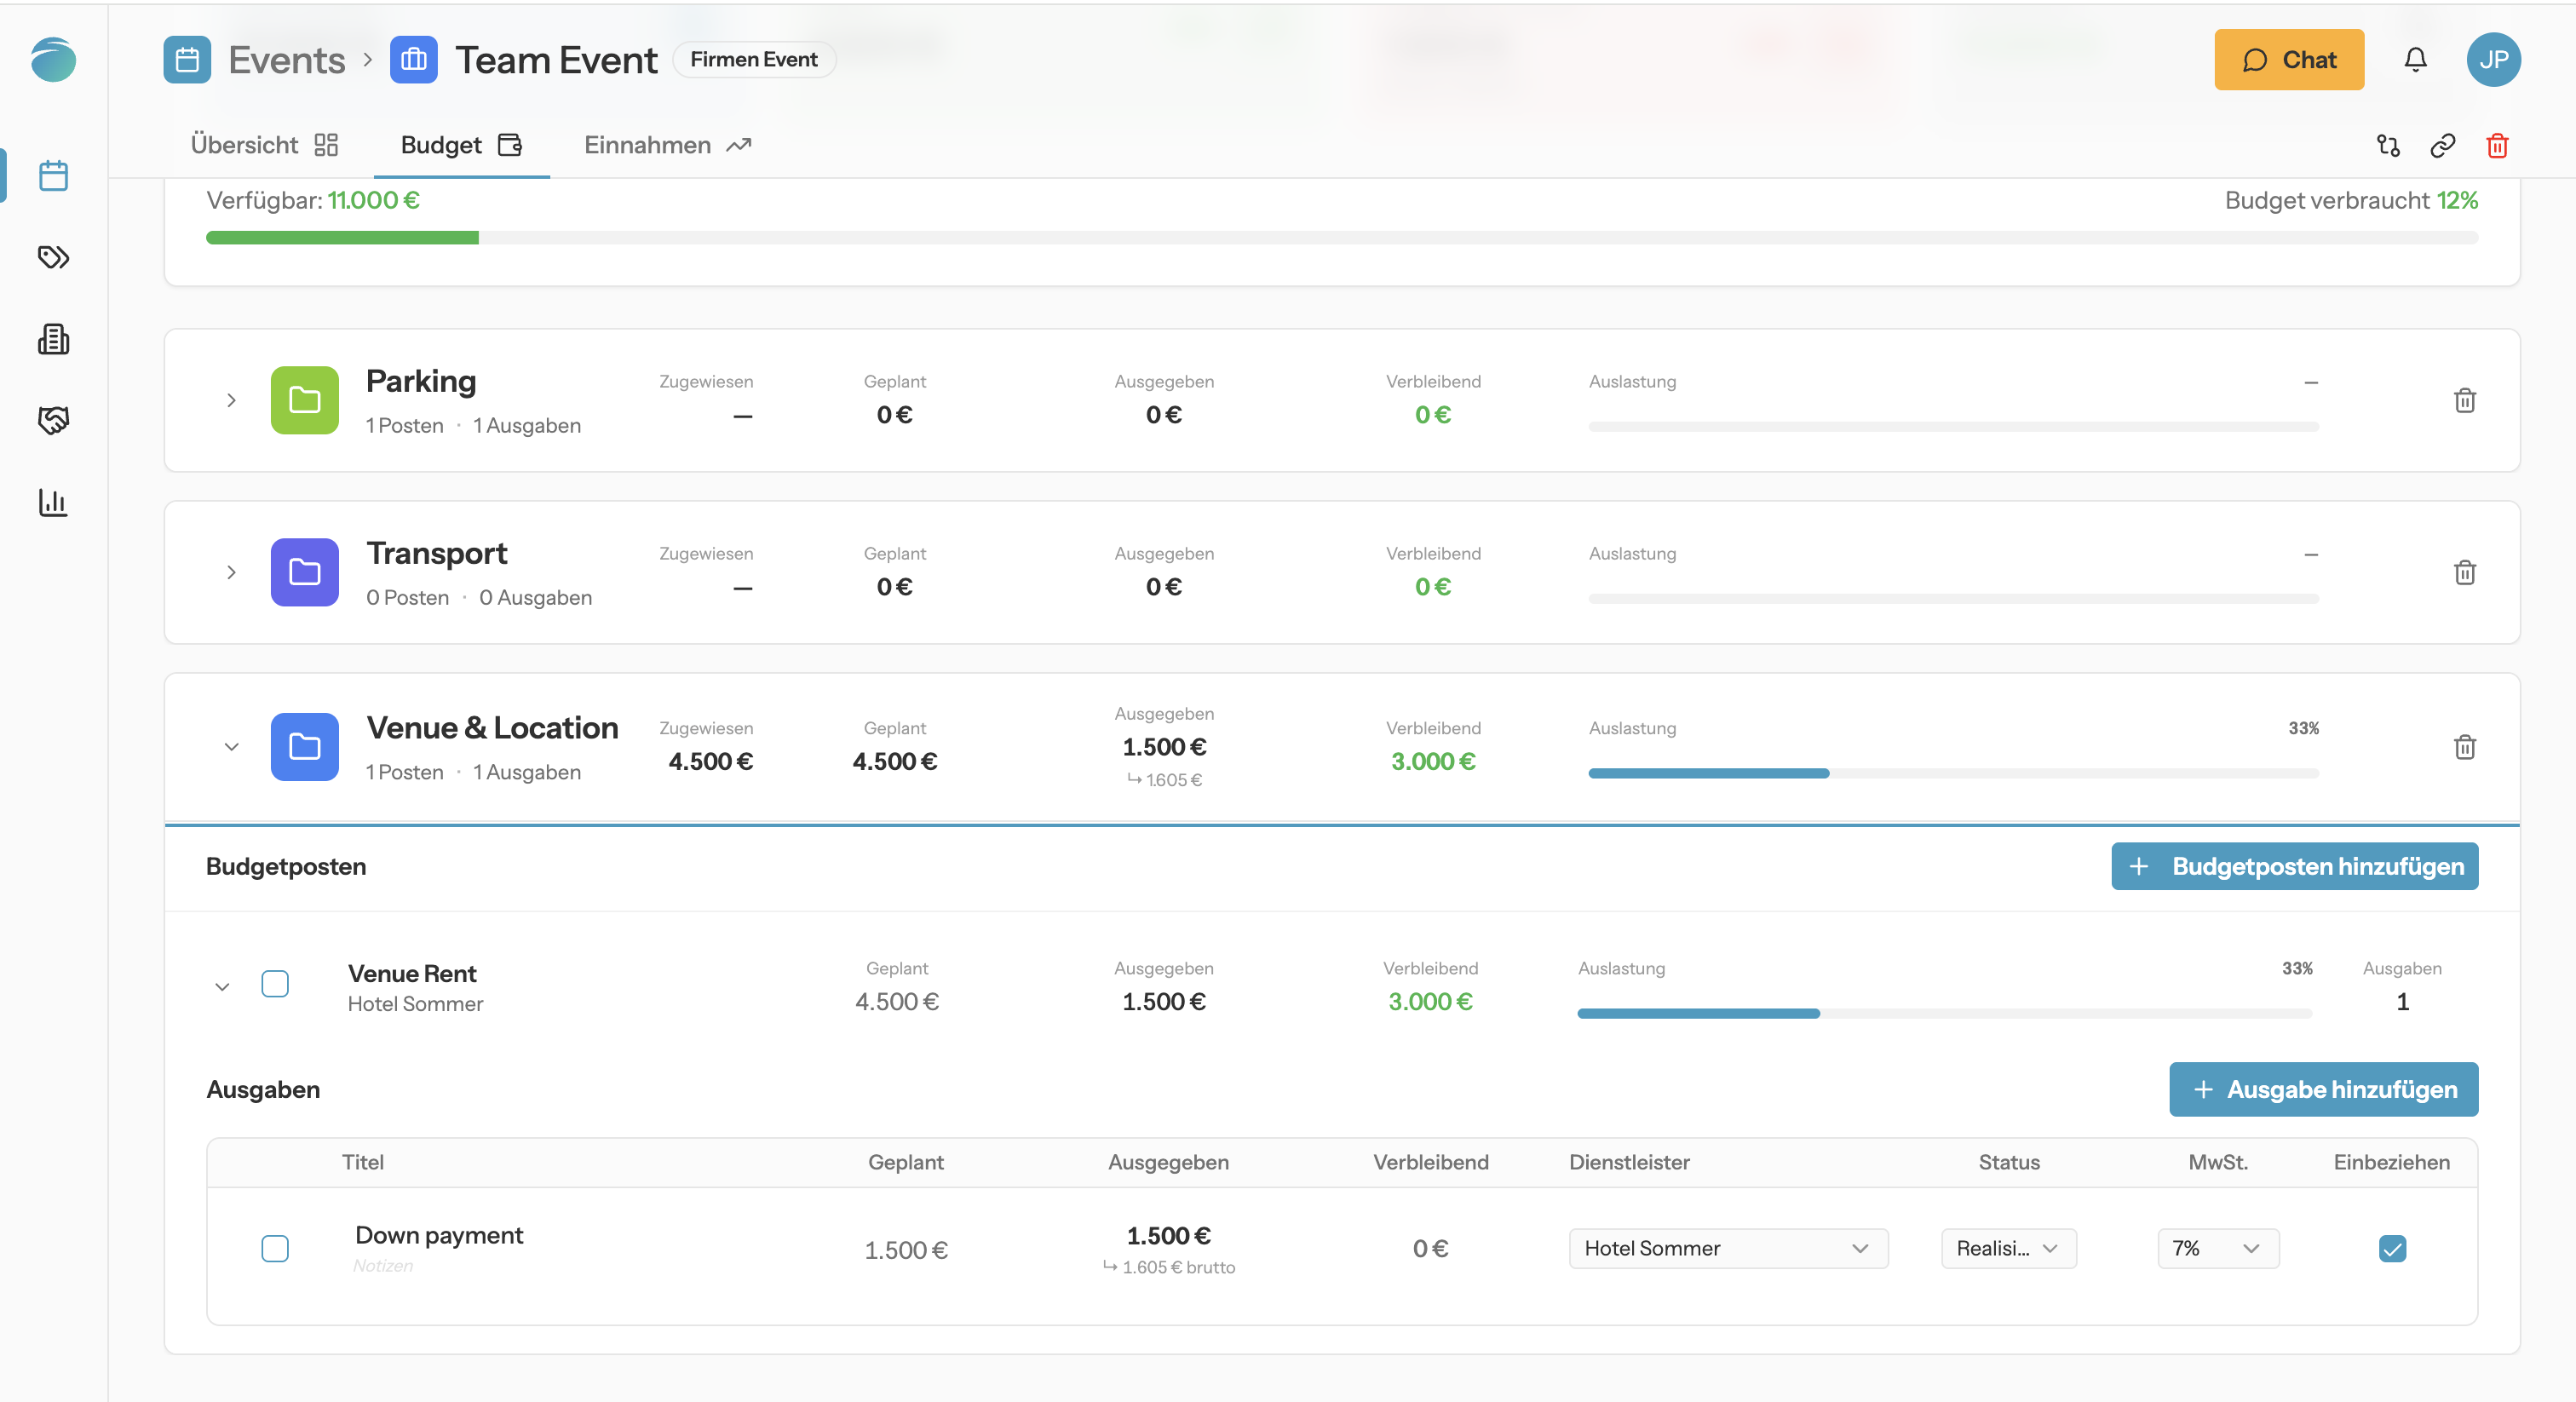Delete event with red trash icon
This screenshot has width=2576, height=1402.
(x=2497, y=146)
